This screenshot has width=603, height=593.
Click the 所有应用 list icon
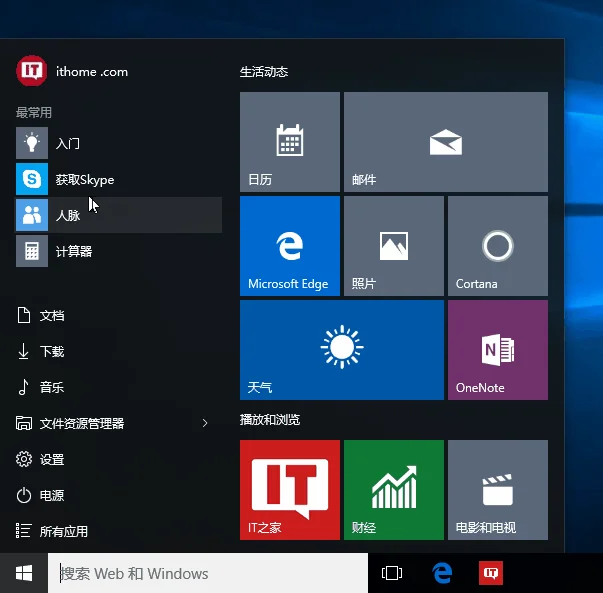click(23, 531)
